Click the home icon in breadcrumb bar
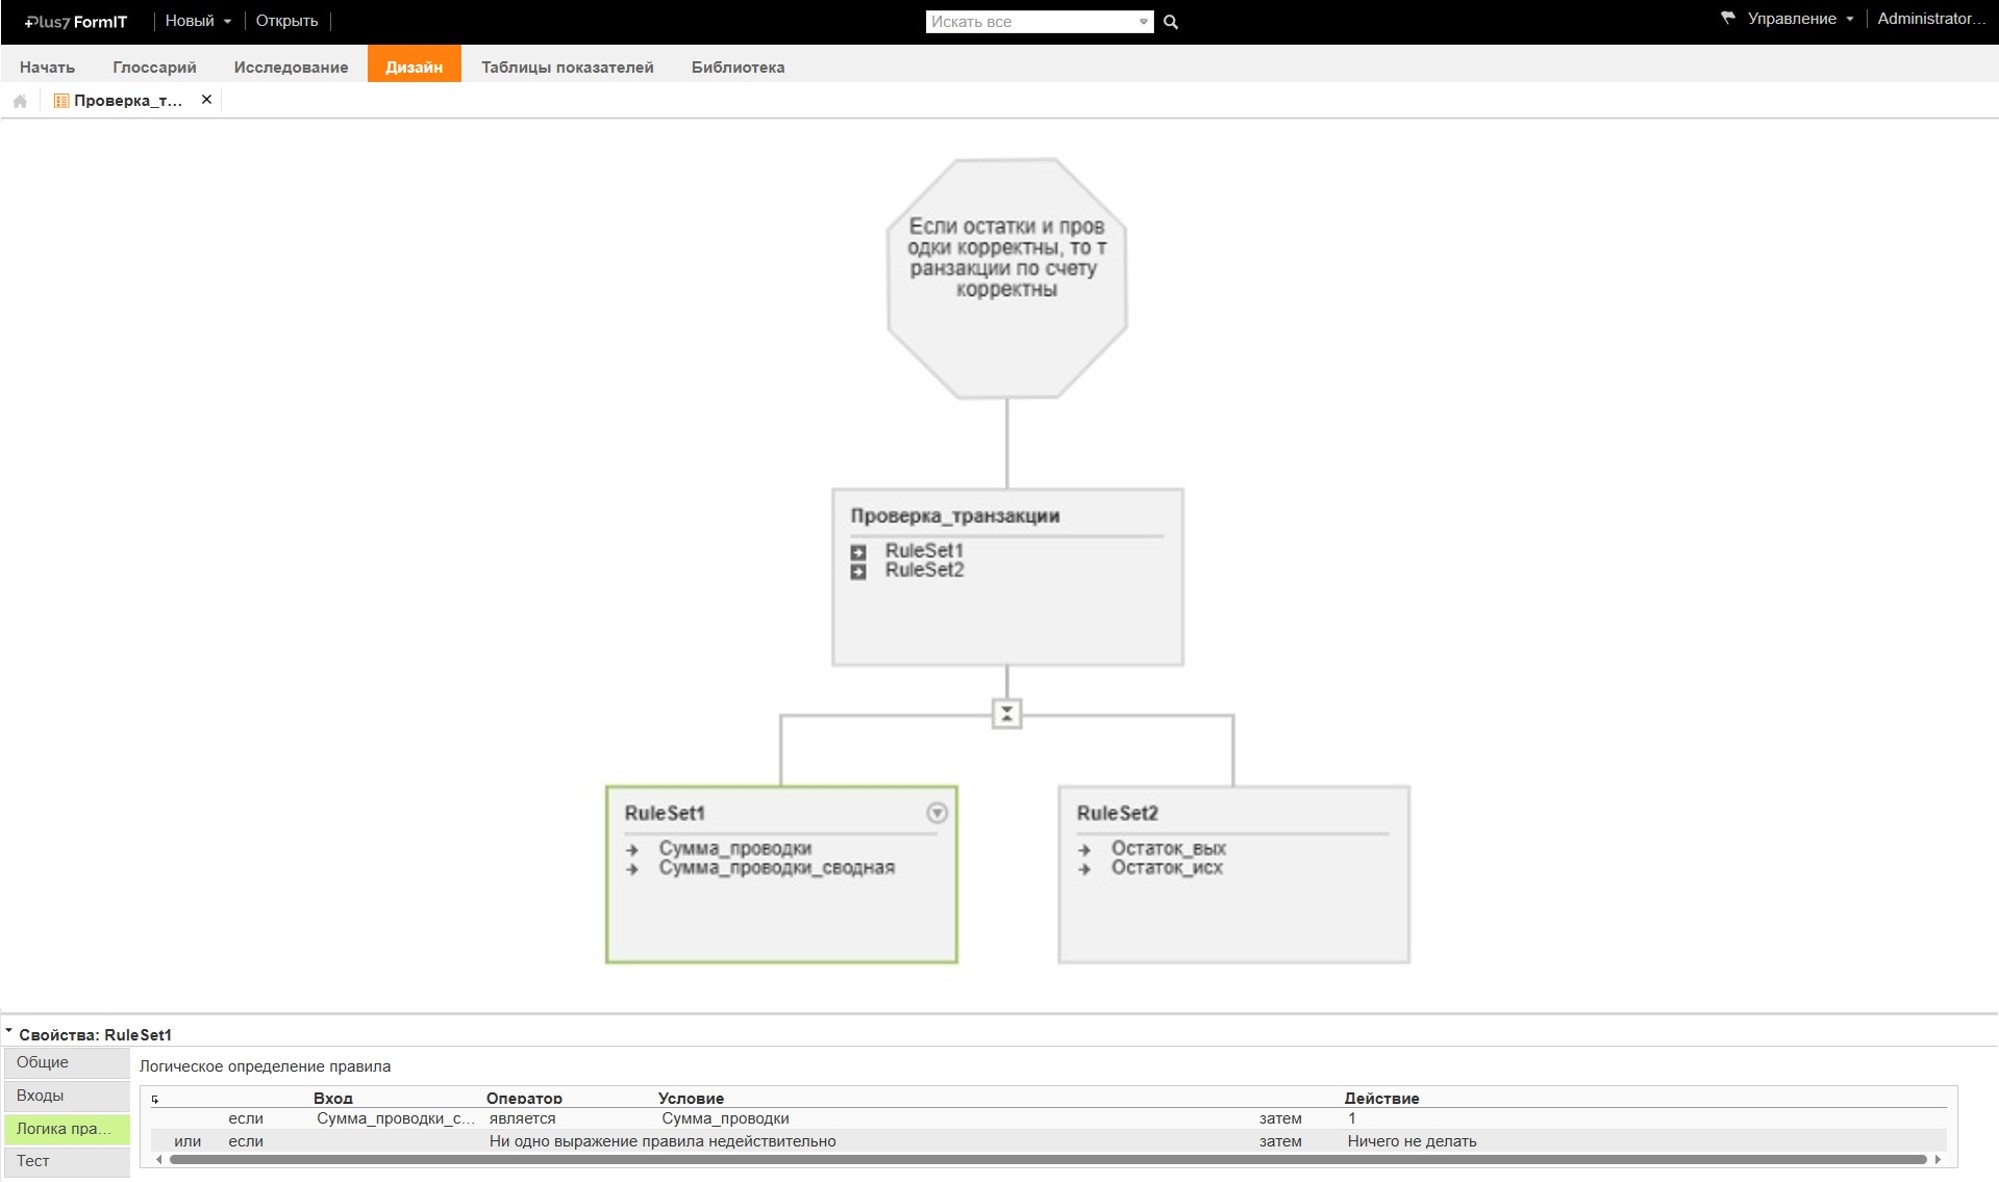 coord(20,101)
